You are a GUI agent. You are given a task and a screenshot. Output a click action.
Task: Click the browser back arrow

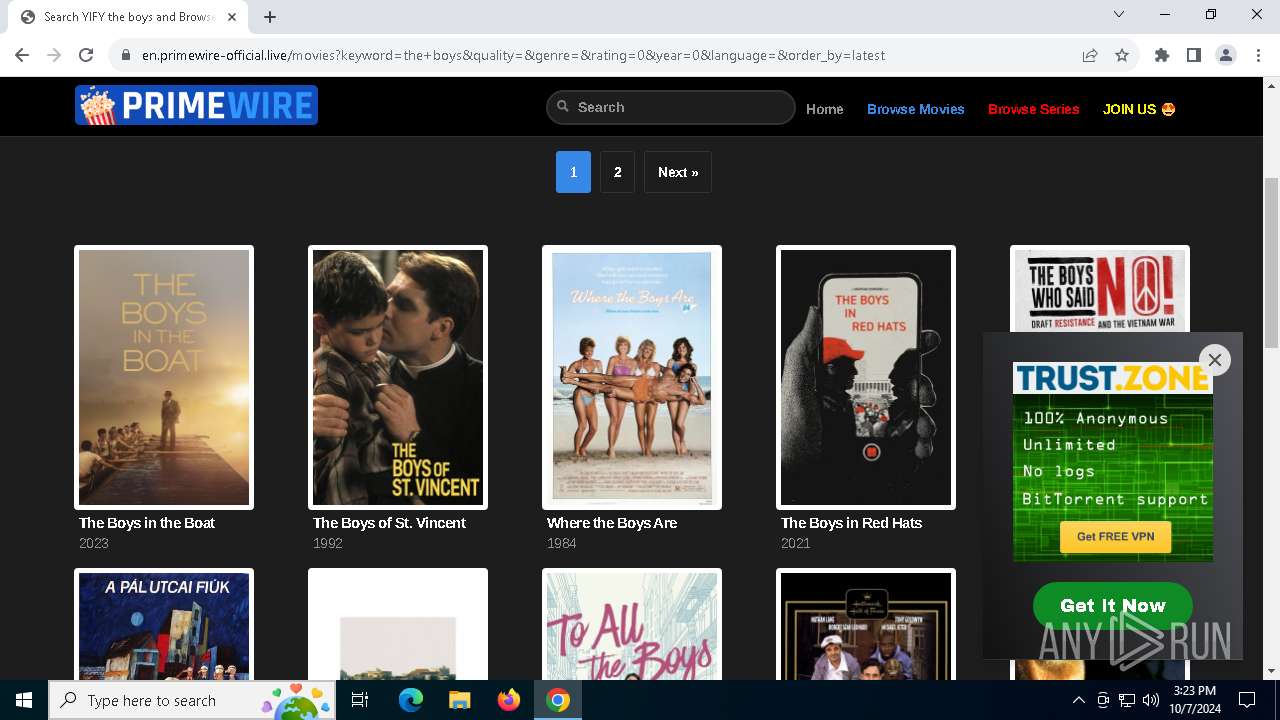point(22,55)
